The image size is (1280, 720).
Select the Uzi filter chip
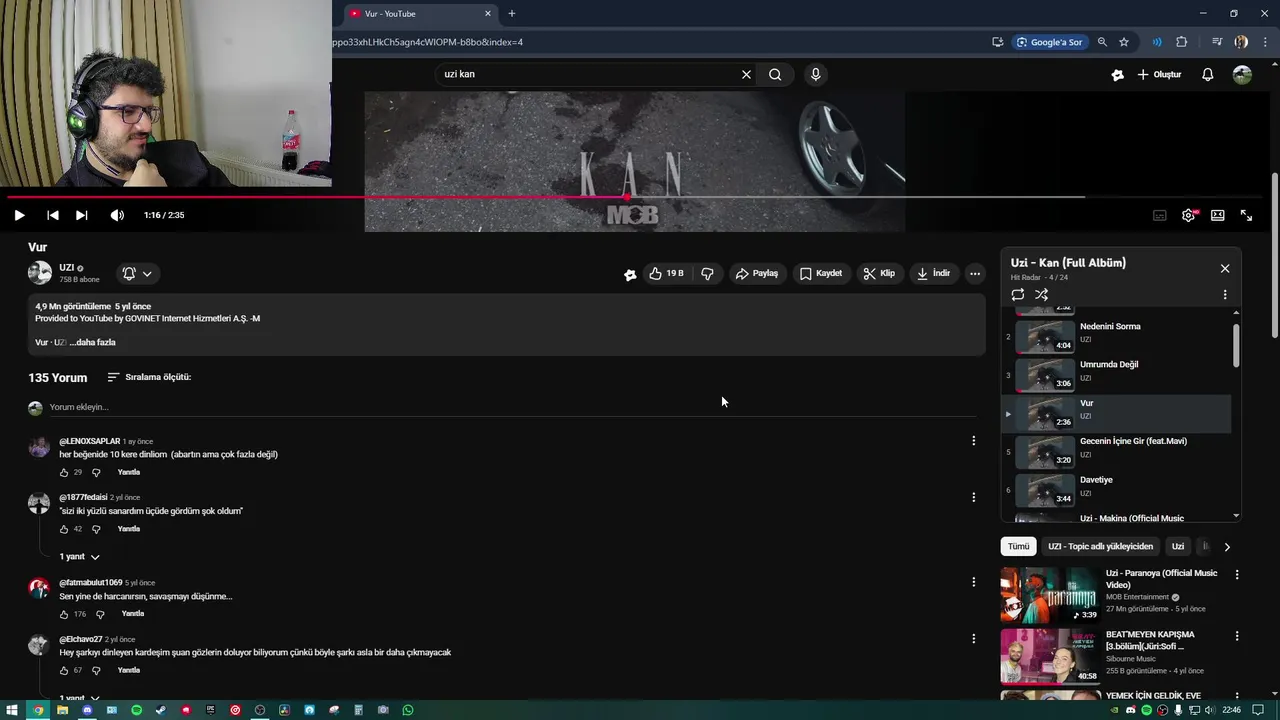point(1178,546)
